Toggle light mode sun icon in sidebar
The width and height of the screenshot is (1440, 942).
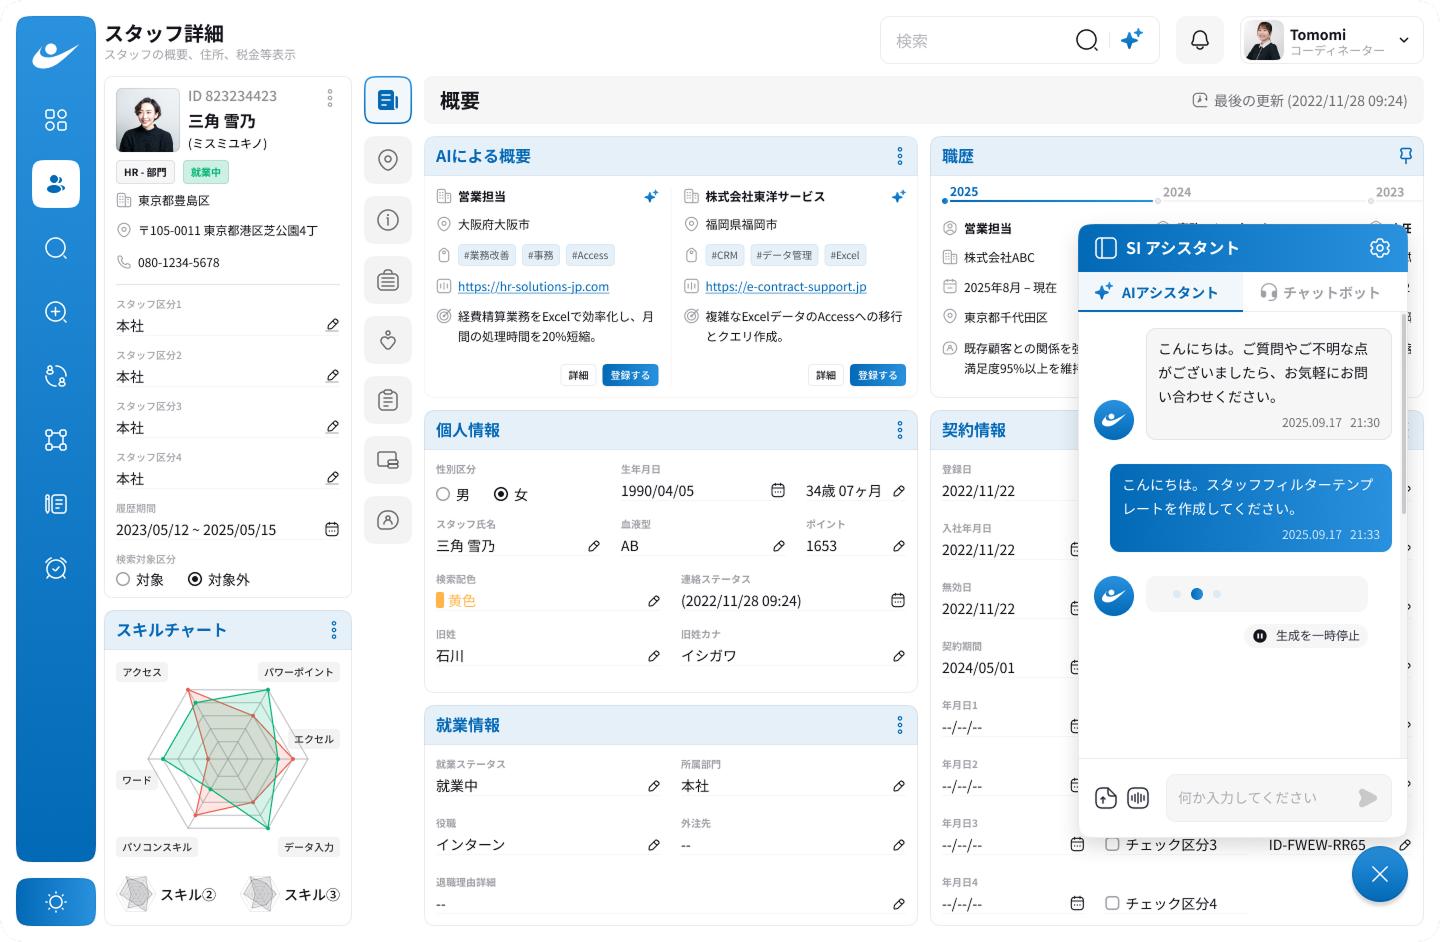point(56,902)
